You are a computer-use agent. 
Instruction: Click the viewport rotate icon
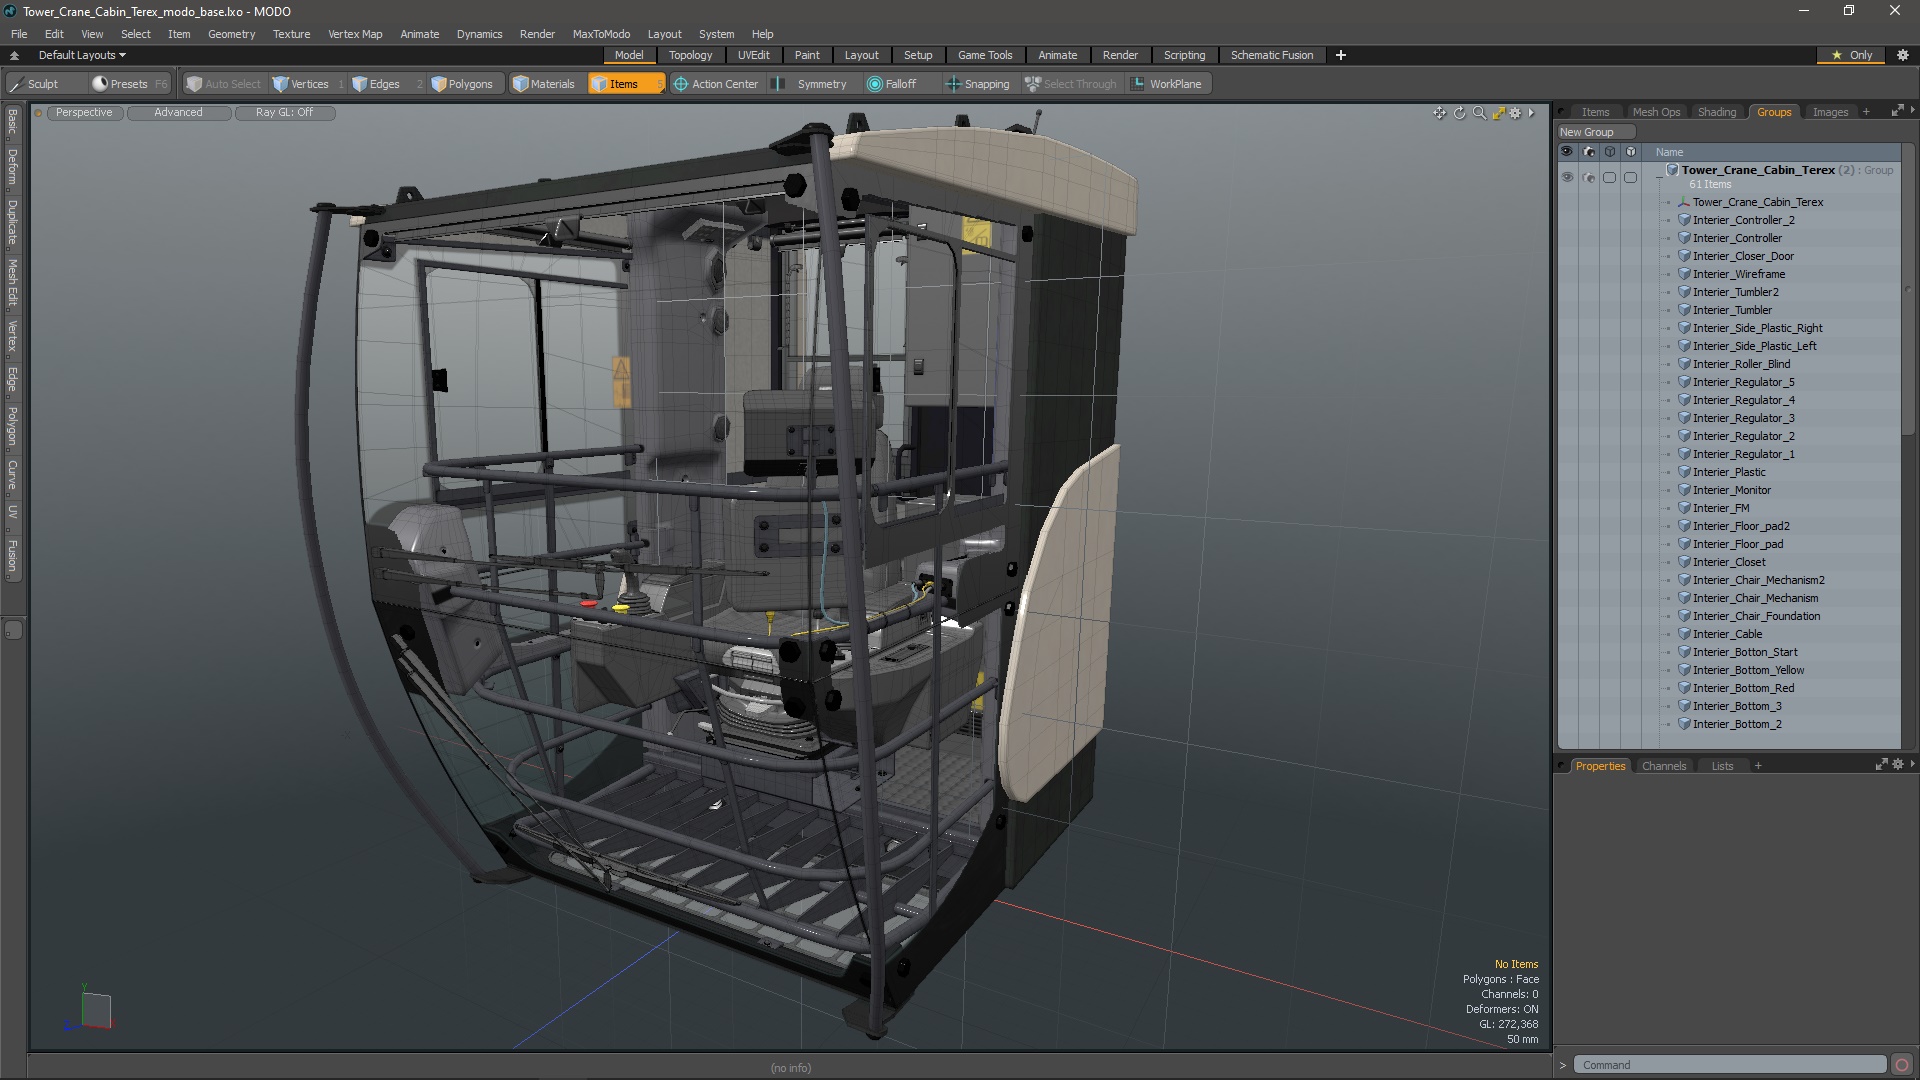(1459, 113)
